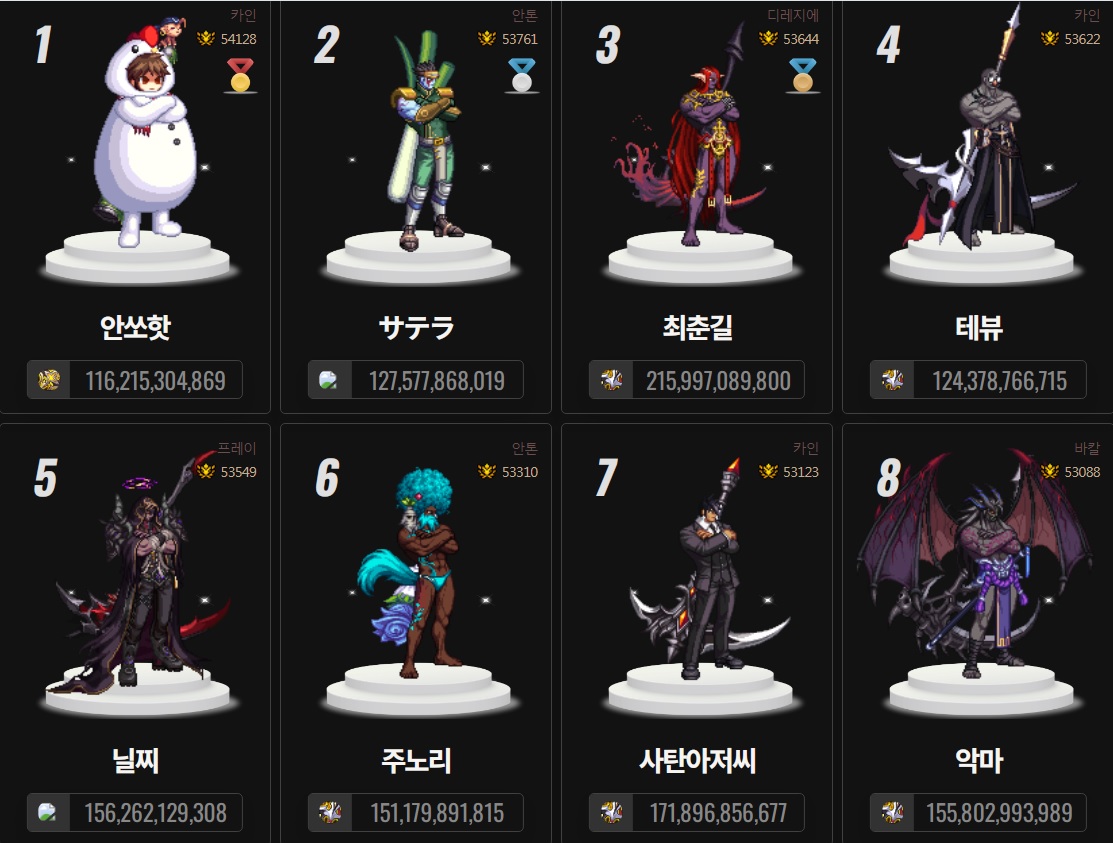Click the bronze medal icon on rank 3
1113x843 pixels.
point(803,75)
